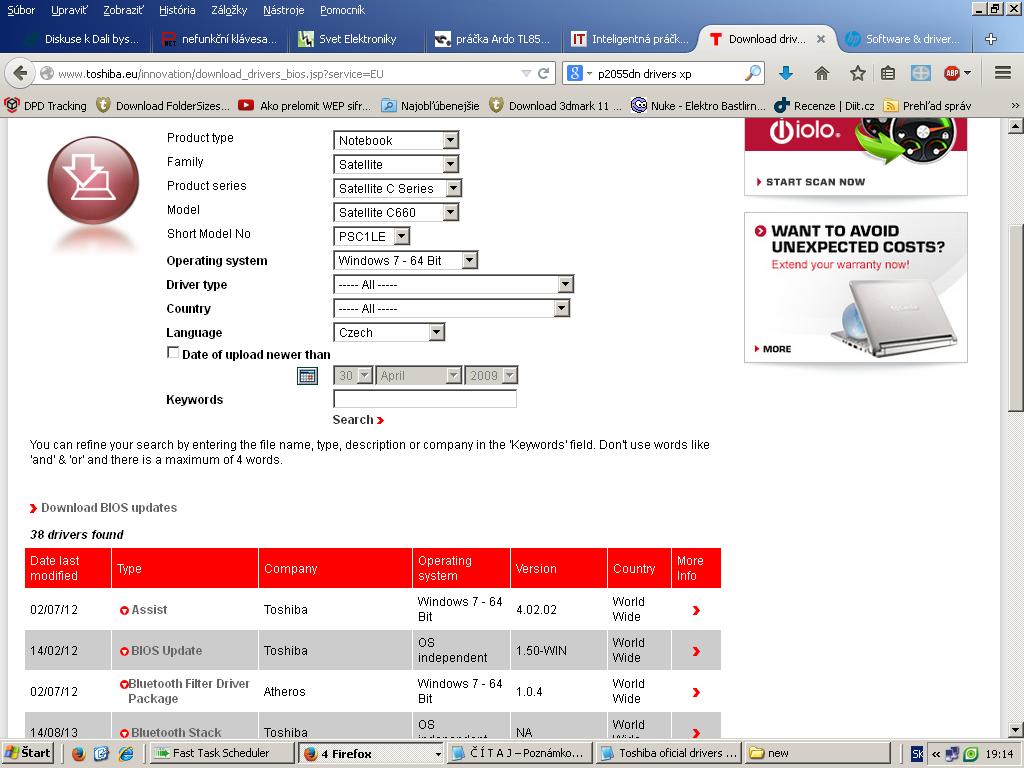This screenshot has height=768, width=1024.
Task: Open the calendar date picker icon
Action: 307,376
